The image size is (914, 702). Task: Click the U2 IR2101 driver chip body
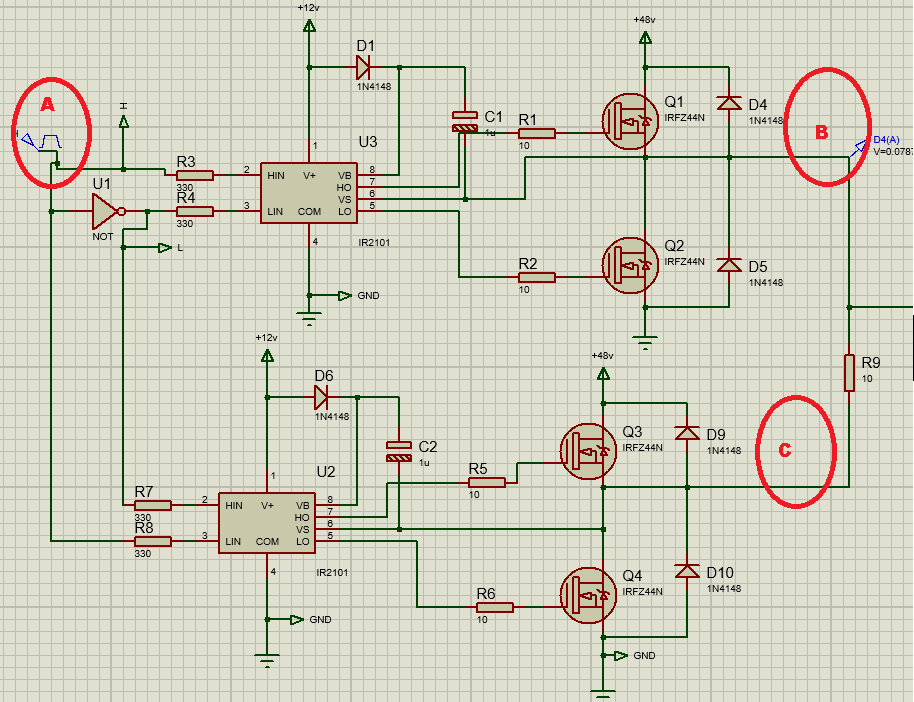(267, 523)
